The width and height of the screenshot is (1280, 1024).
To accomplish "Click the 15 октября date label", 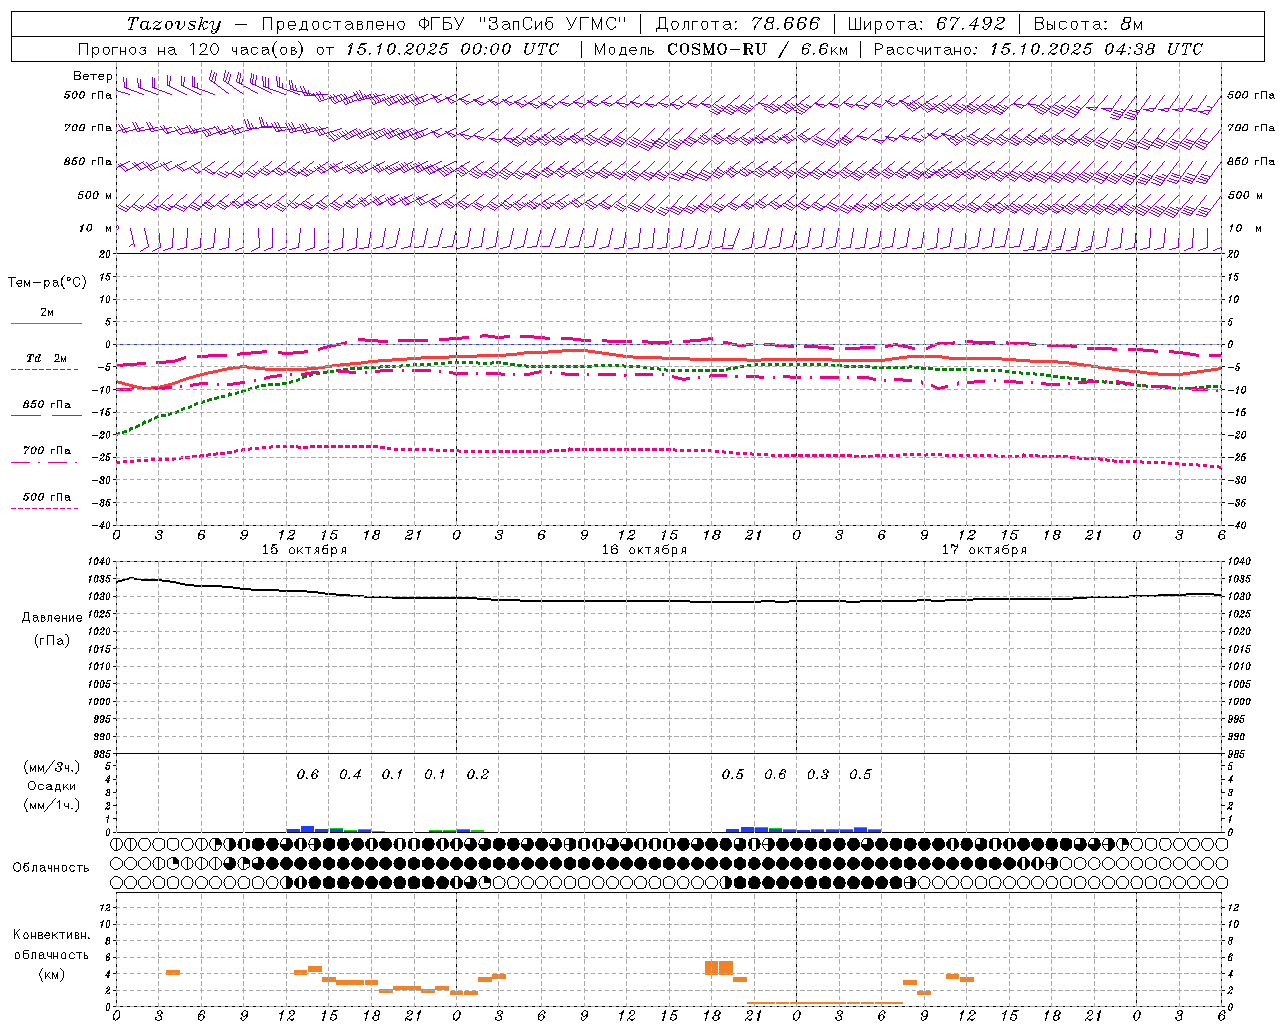I will 304,550.
